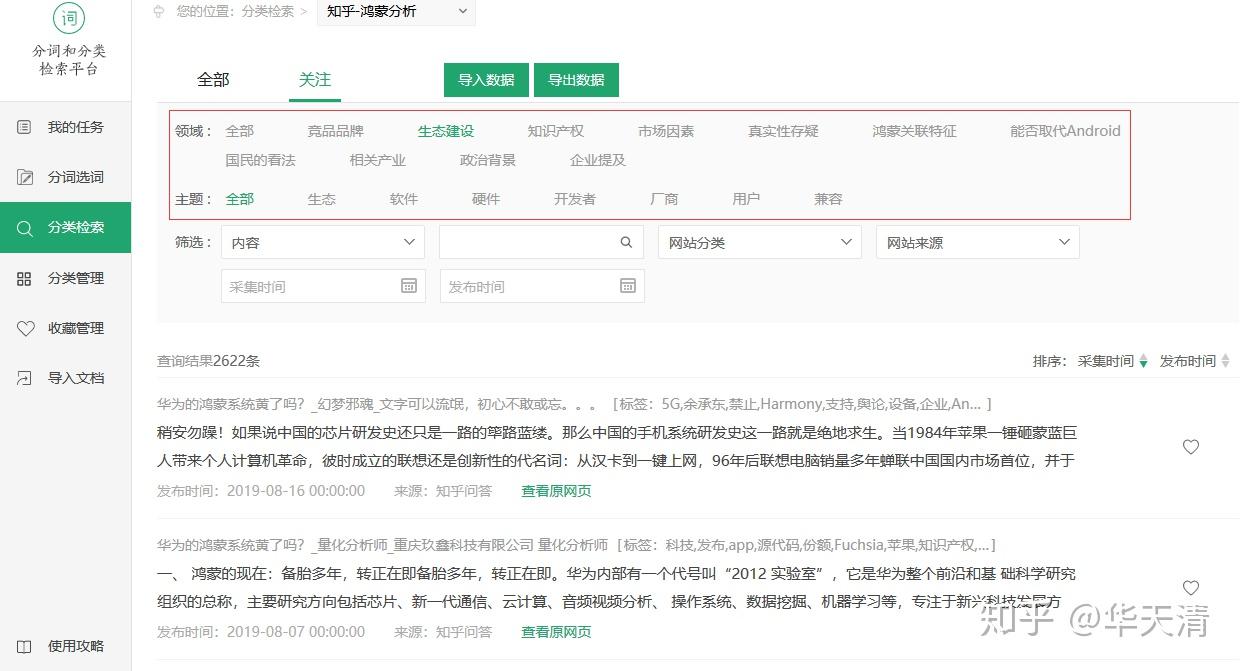Click calendar icon in 采集时间 field
Screen dimensions: 1241x671
[409, 286]
